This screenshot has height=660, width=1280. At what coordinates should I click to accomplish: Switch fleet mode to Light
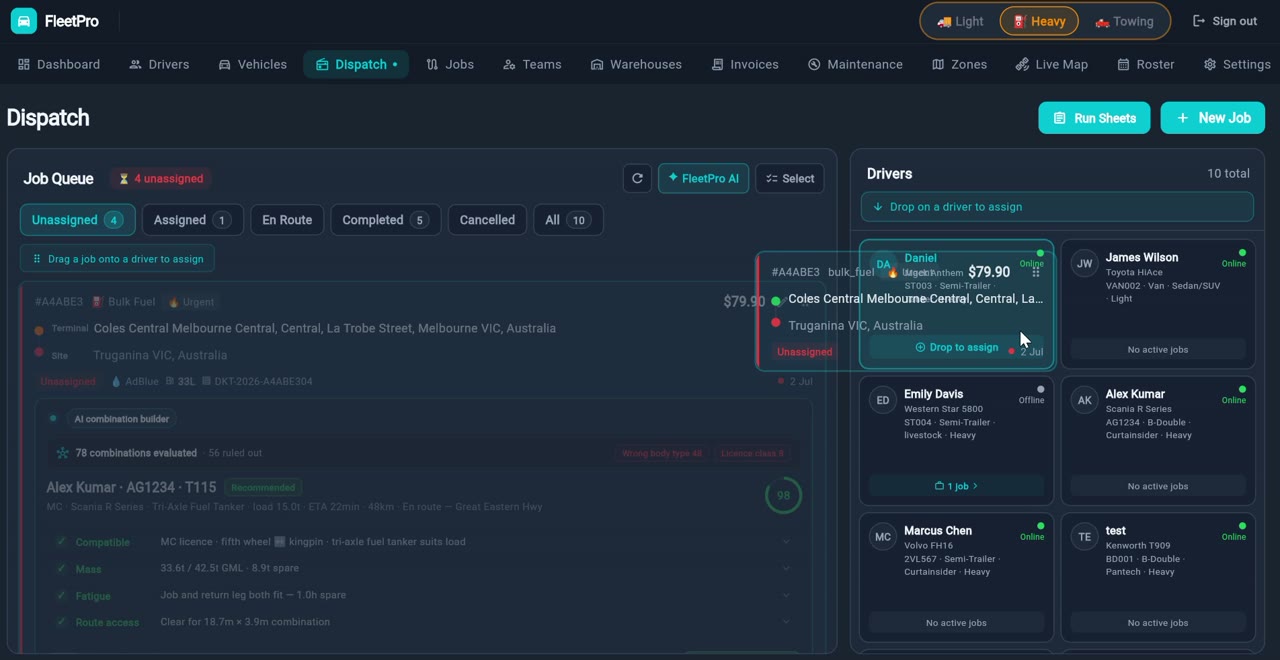960,21
